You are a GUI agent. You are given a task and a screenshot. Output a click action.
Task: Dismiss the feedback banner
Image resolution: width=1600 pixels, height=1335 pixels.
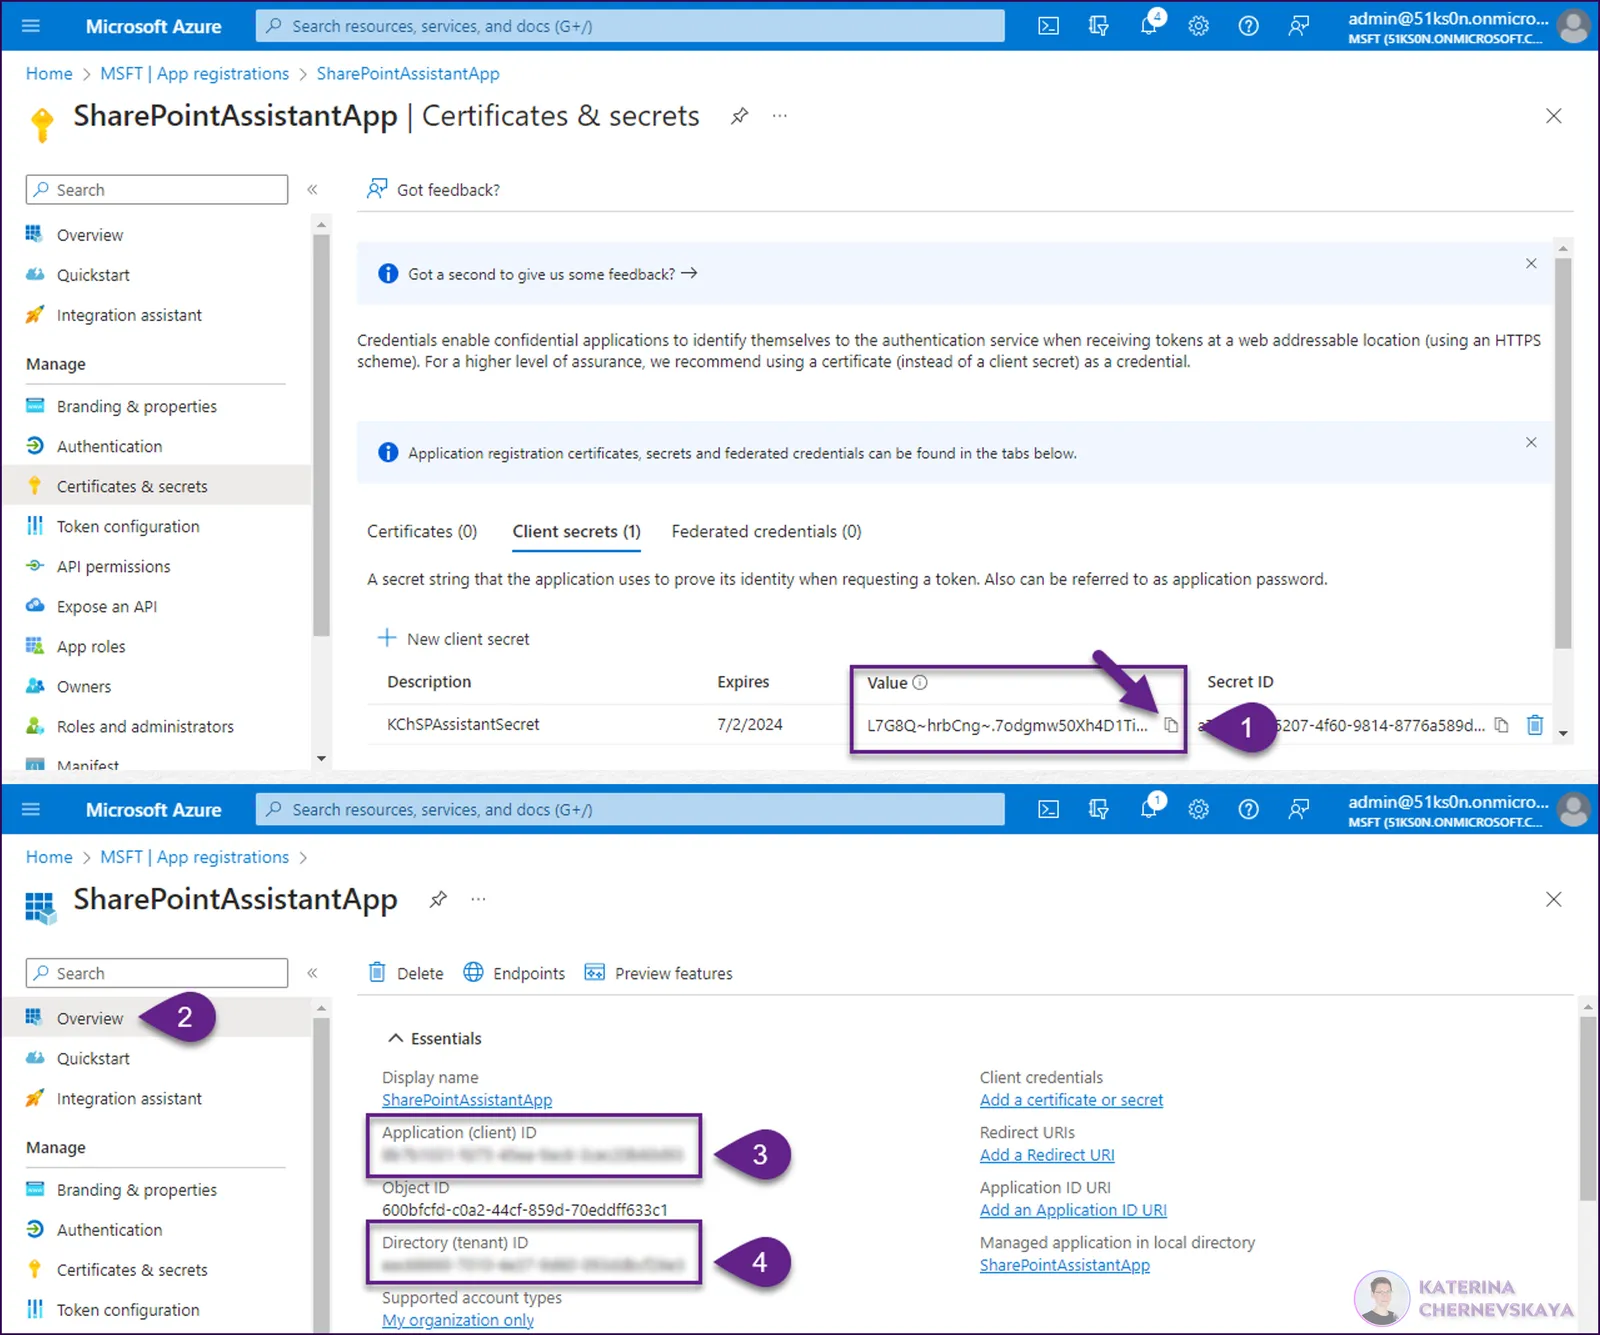1531,263
